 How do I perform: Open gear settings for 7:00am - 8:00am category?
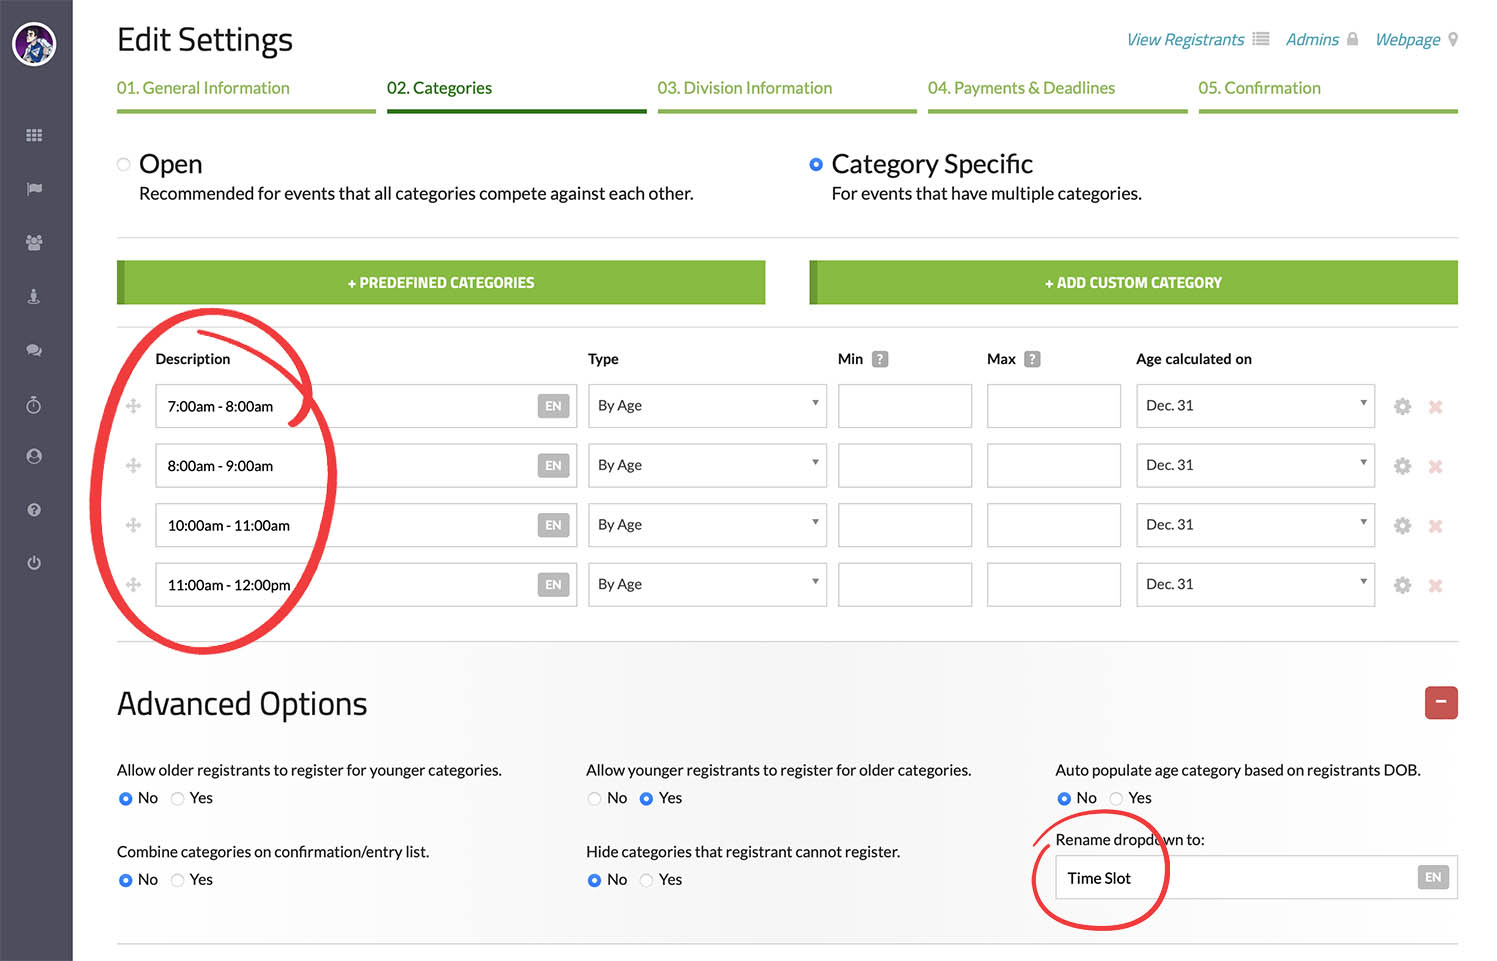[1402, 407]
